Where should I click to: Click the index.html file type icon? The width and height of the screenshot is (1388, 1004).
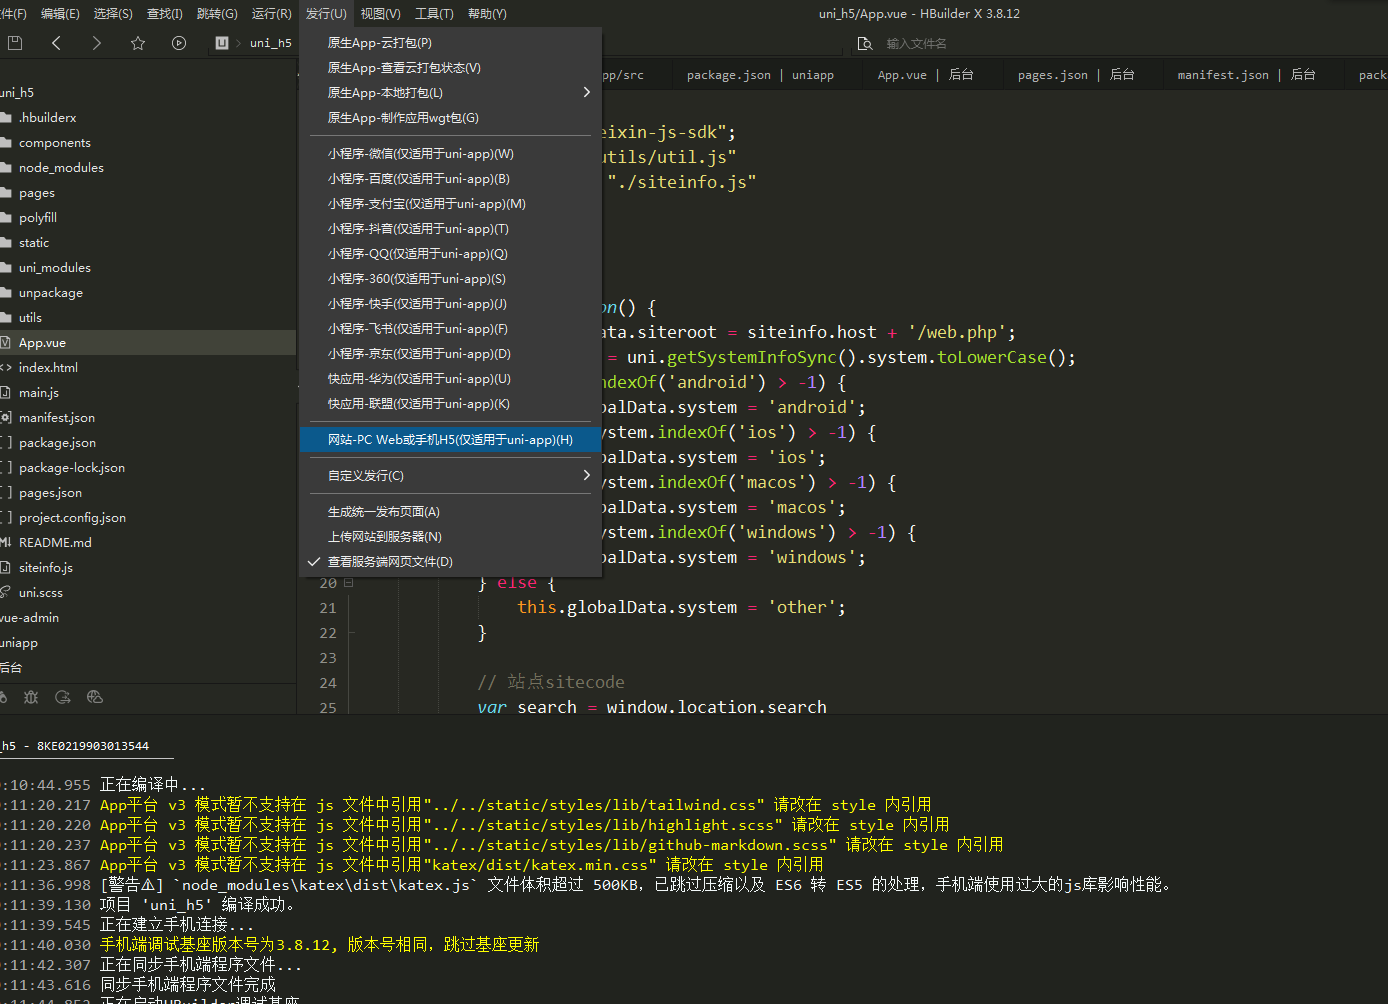click(x=6, y=368)
